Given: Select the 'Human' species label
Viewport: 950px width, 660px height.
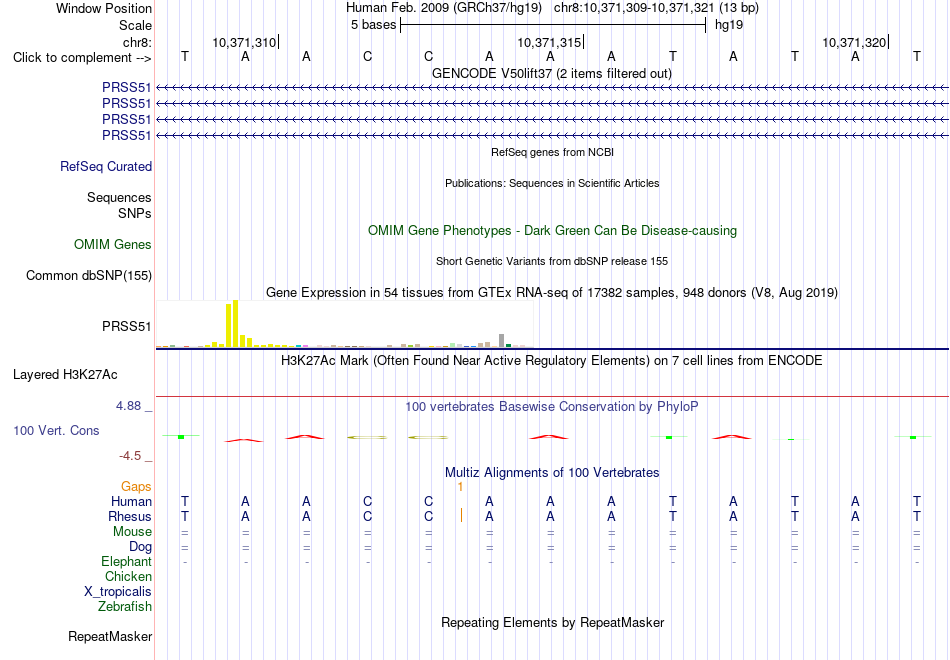Looking at the screenshot, I should point(131,501).
